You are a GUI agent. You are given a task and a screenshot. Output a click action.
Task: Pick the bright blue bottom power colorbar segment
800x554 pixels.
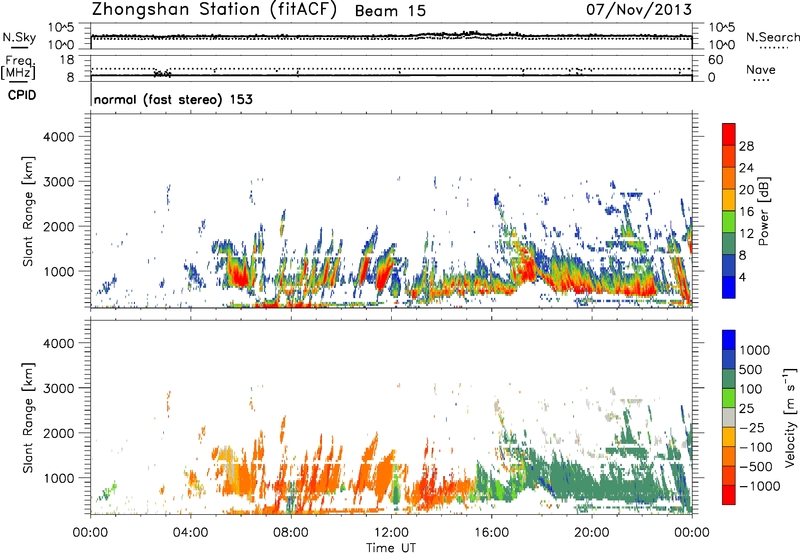click(729, 288)
